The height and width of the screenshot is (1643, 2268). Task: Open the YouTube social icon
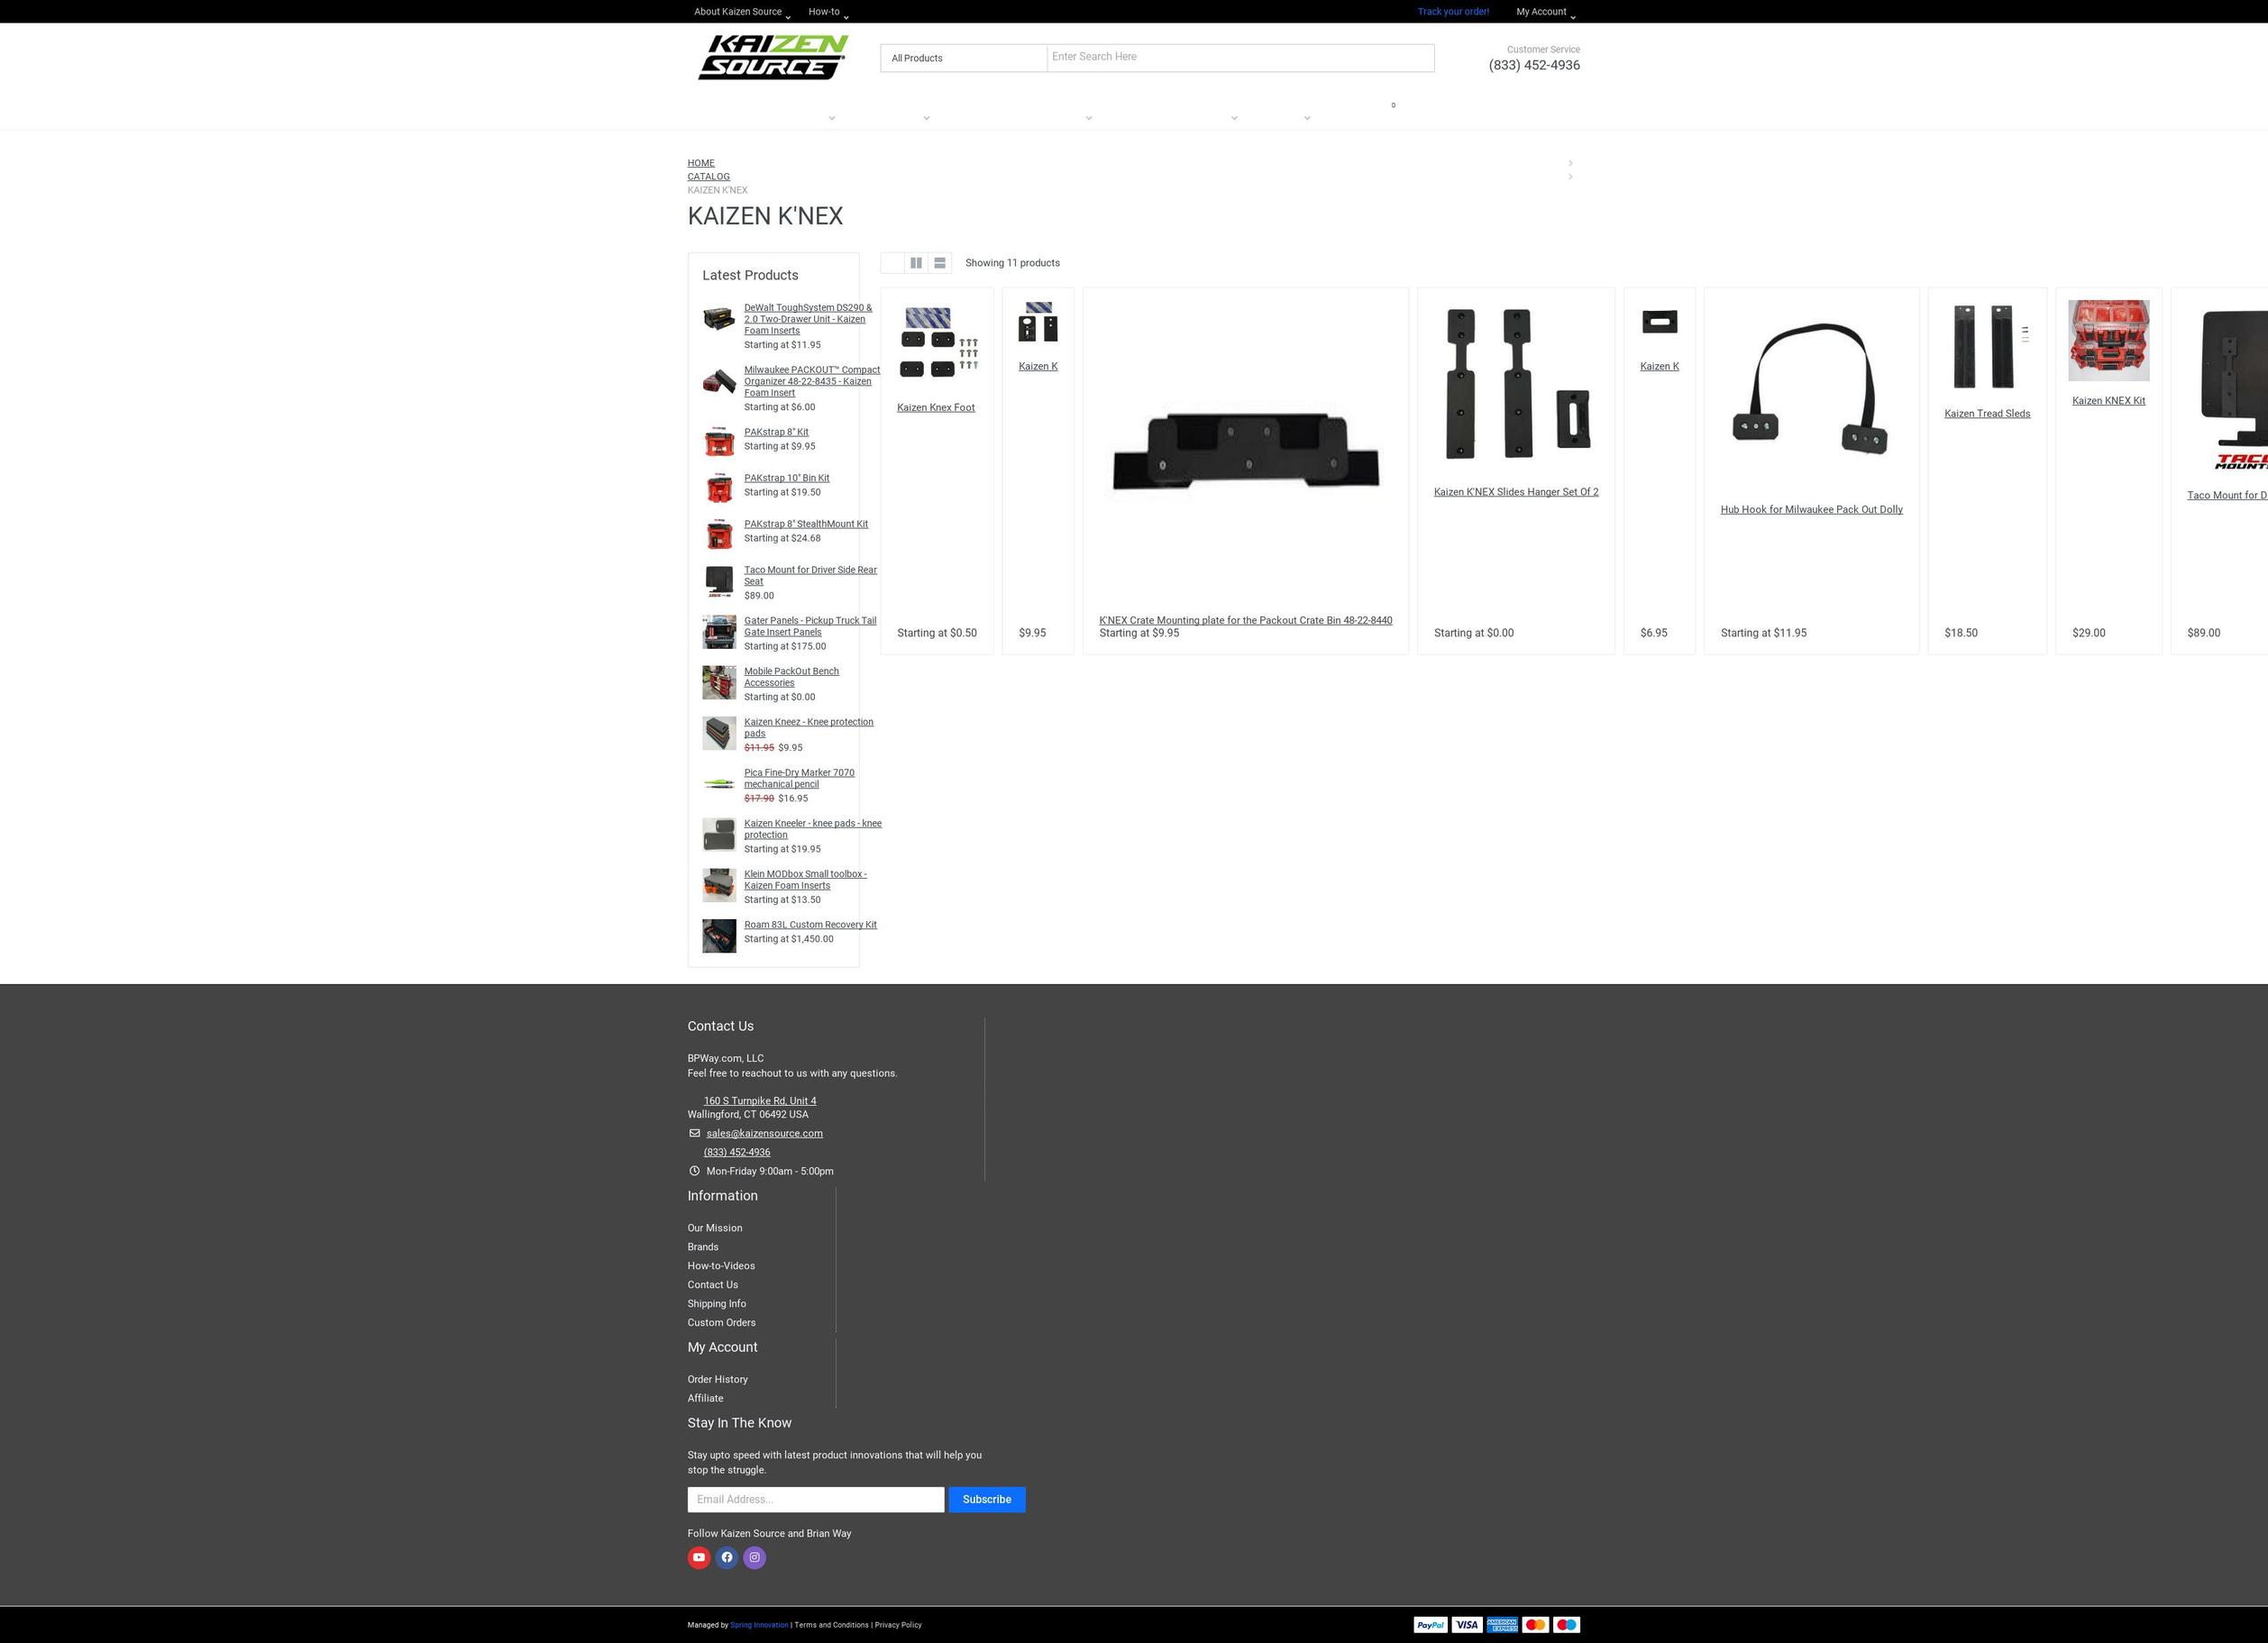(699, 1557)
